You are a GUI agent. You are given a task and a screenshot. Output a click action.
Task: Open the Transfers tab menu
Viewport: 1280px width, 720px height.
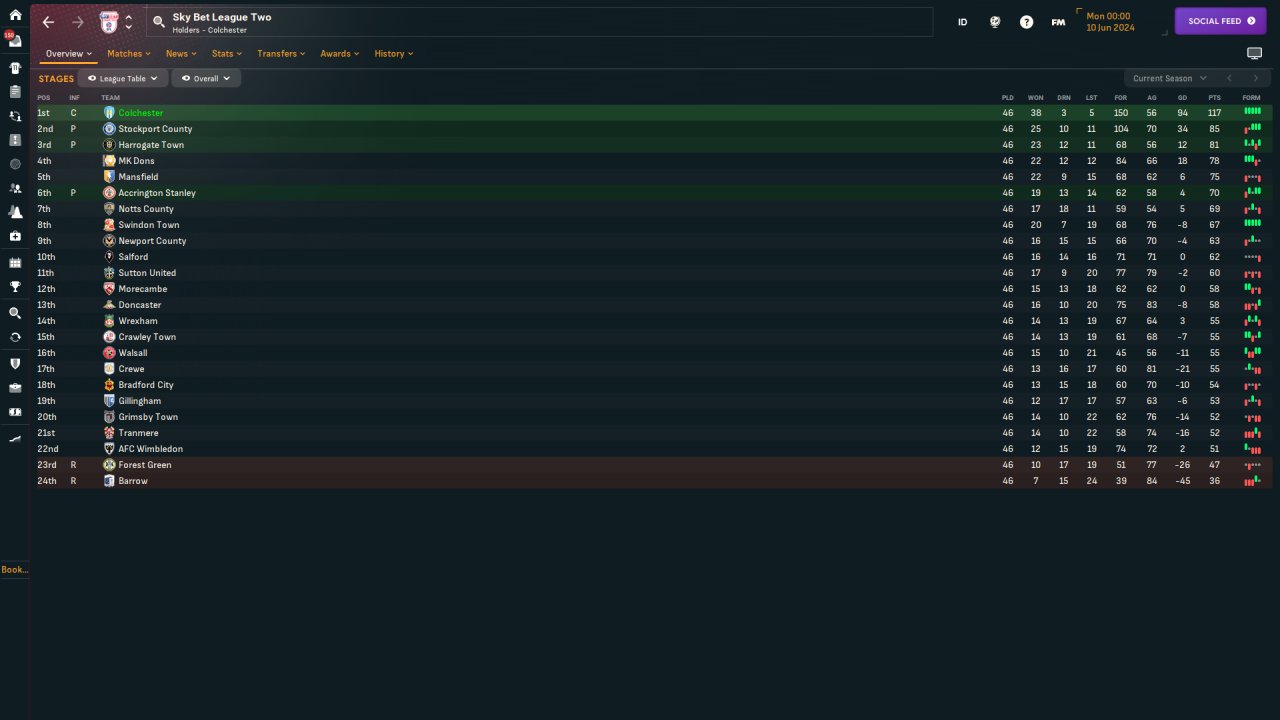coord(282,54)
